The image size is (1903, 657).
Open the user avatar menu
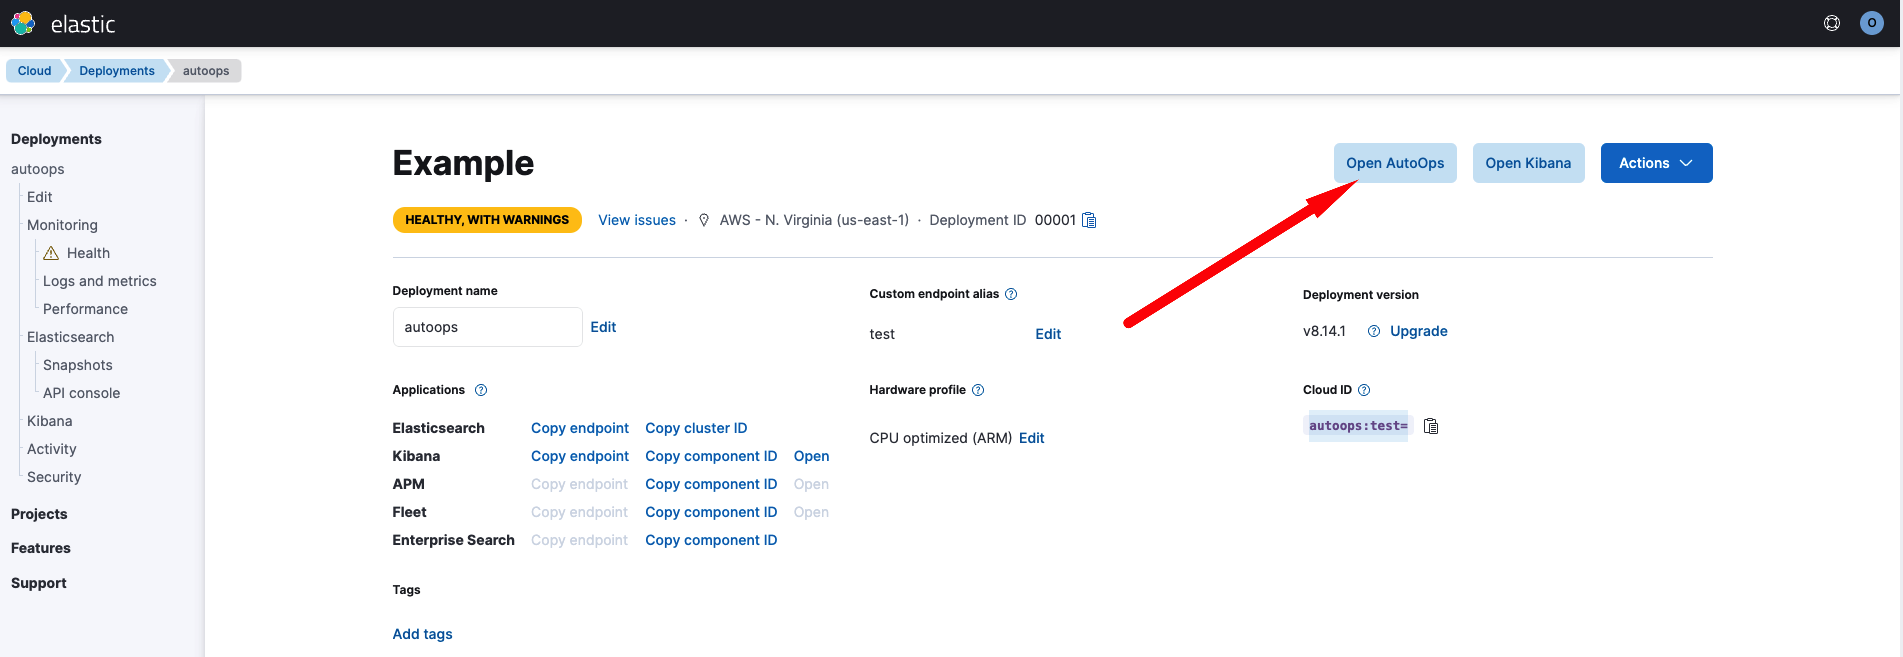[x=1871, y=23]
